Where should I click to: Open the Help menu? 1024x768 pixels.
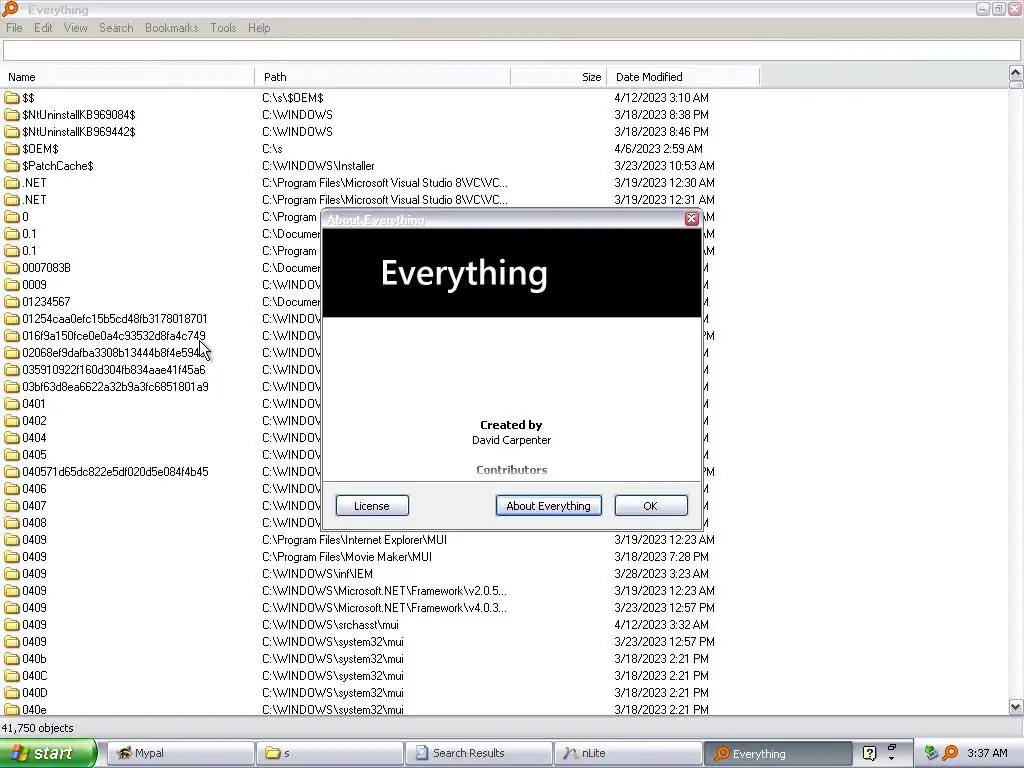259,28
